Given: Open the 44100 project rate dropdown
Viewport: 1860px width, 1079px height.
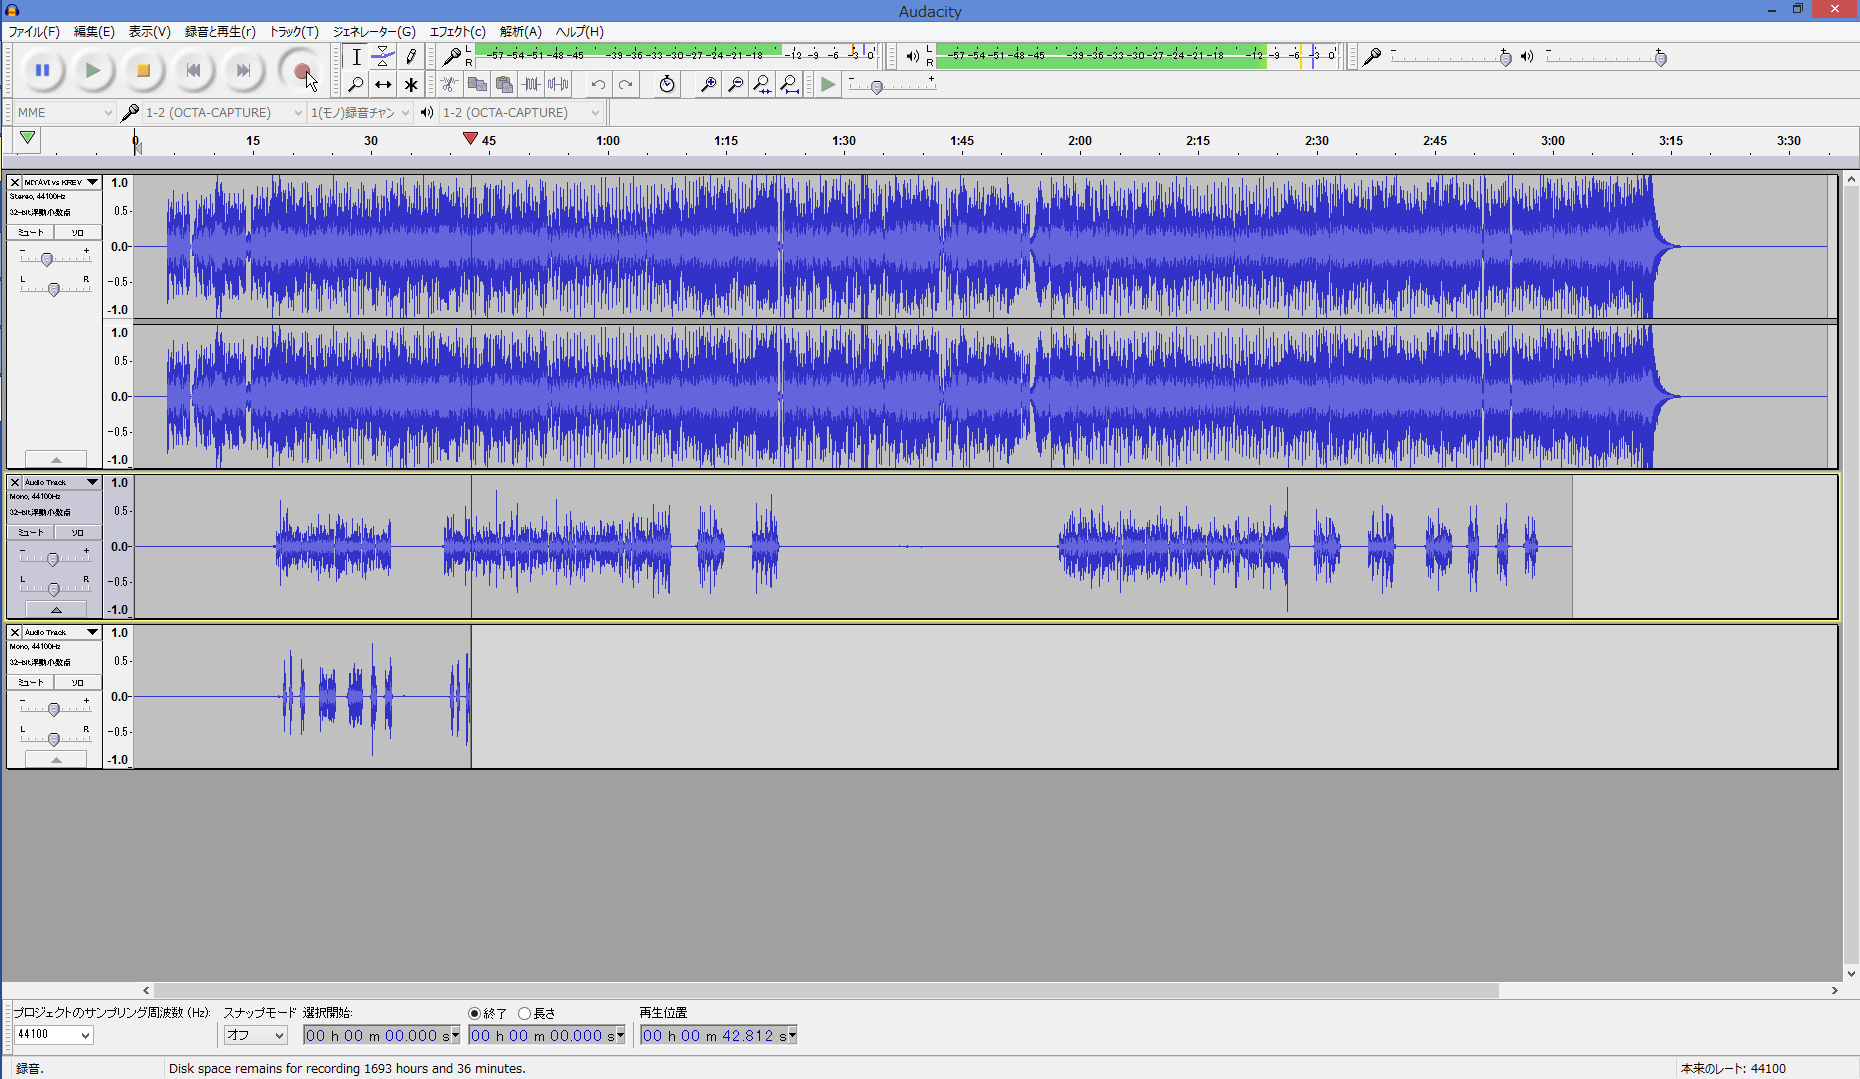Looking at the screenshot, I should pos(54,1035).
